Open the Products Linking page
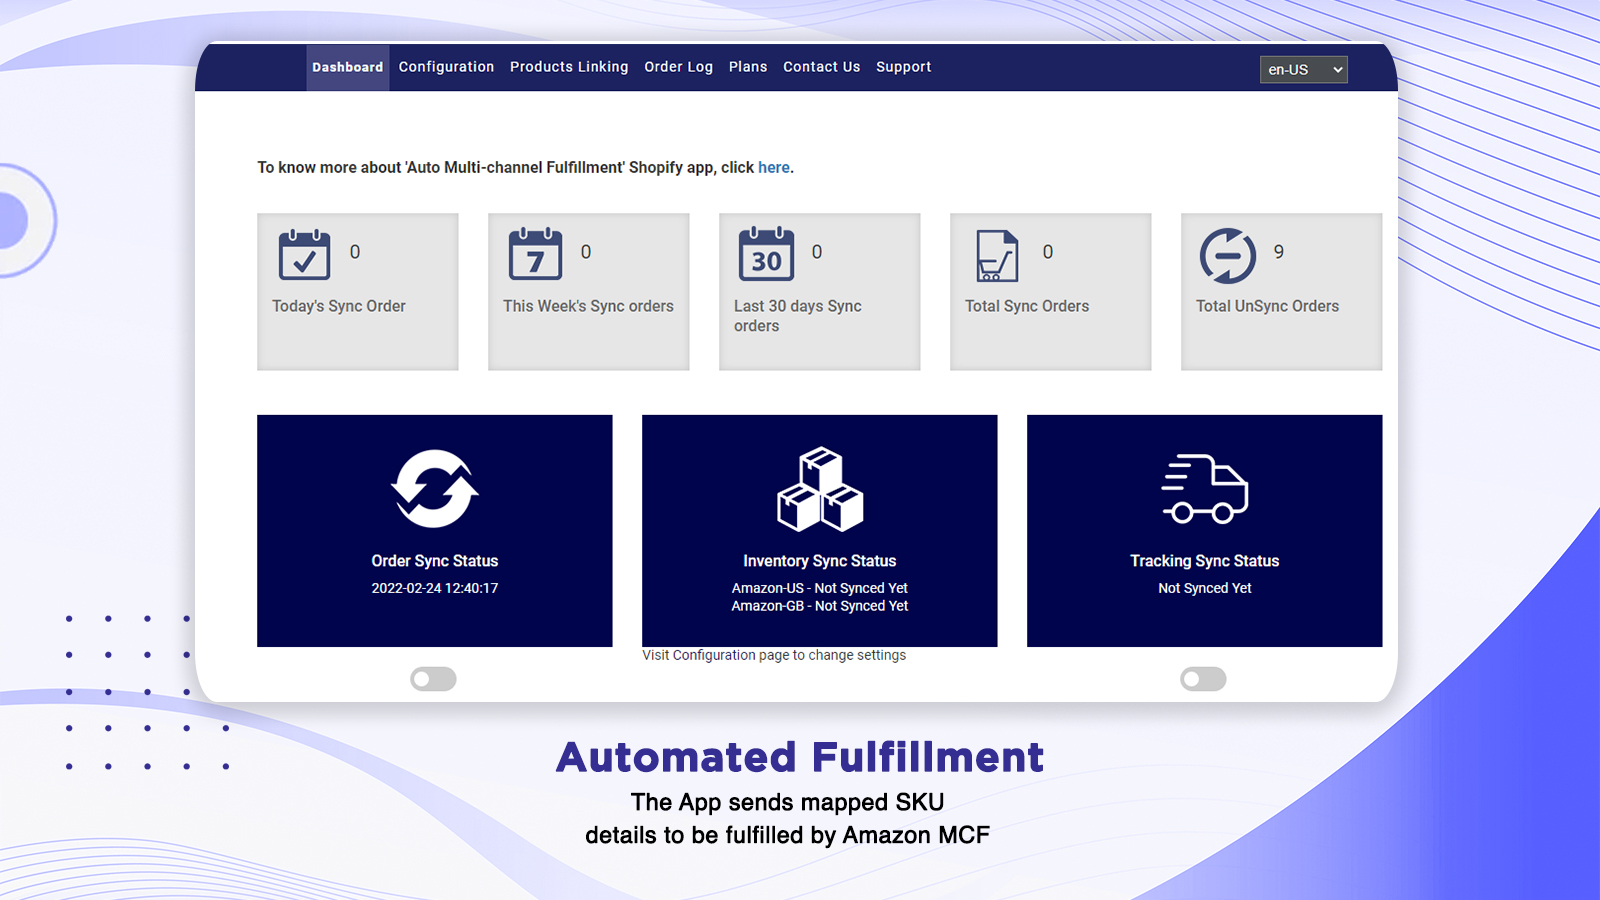Viewport: 1600px width, 900px height. click(x=569, y=67)
